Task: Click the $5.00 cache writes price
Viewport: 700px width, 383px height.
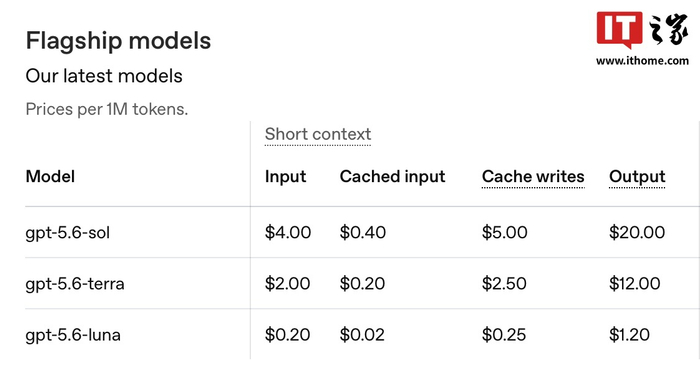Action: 504,232
